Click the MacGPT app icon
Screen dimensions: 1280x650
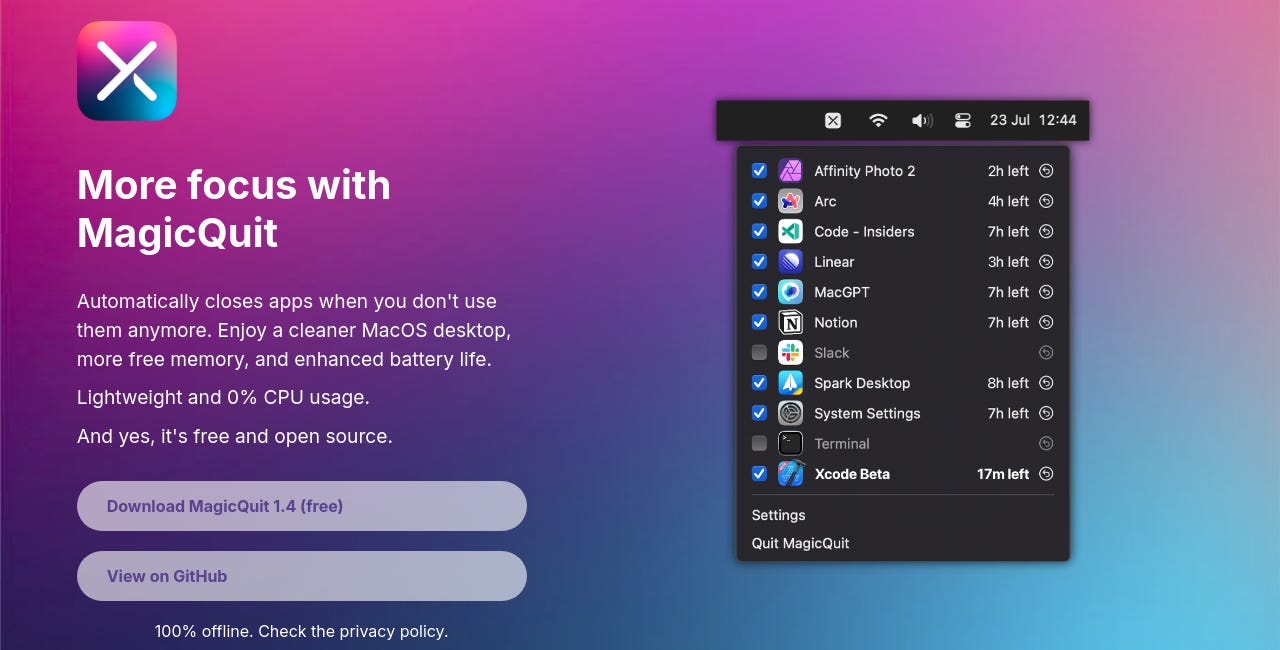point(790,292)
